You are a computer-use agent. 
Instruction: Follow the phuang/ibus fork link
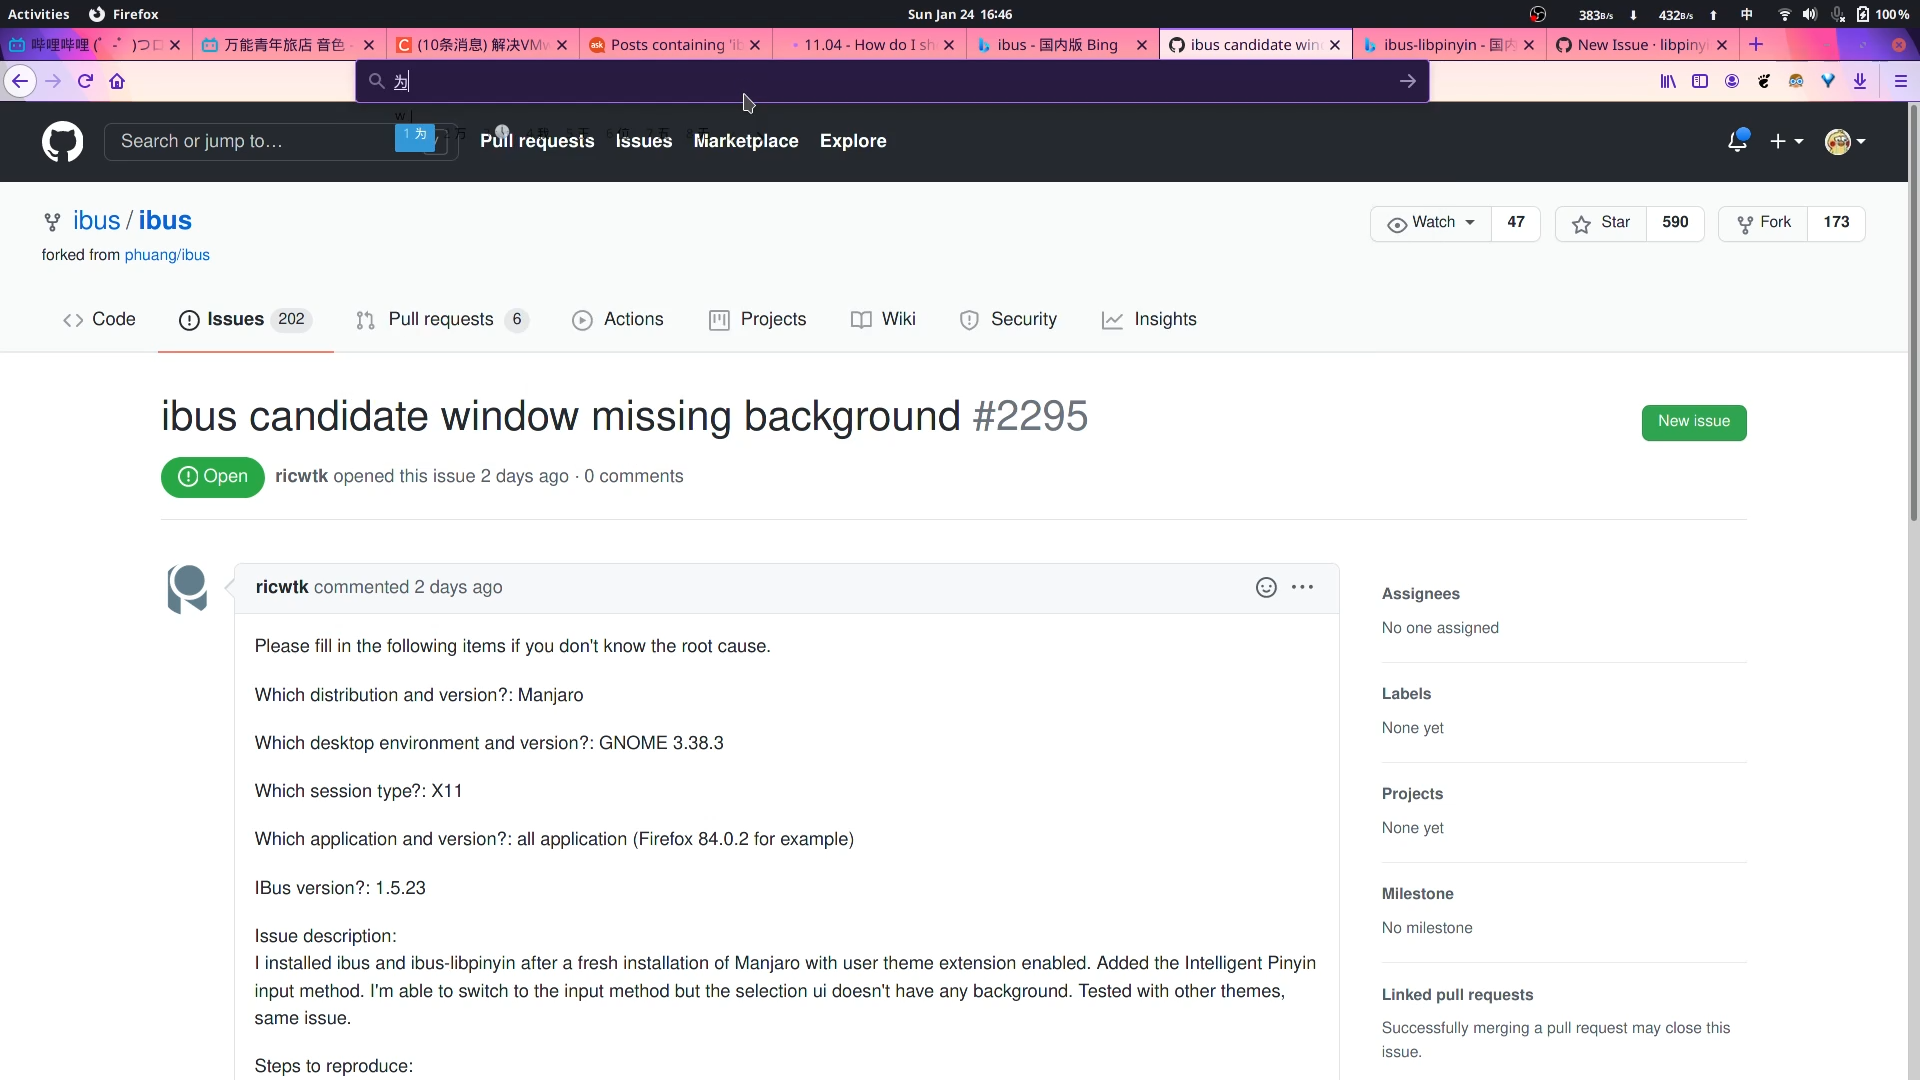(167, 255)
